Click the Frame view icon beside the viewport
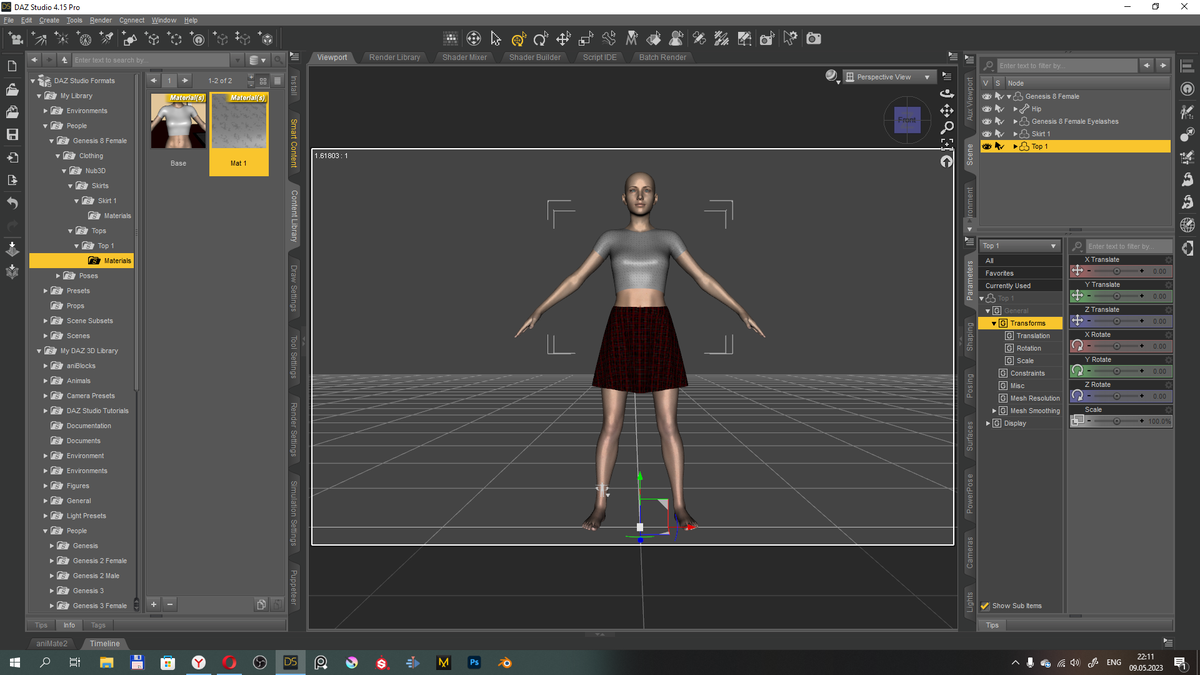 point(947,144)
